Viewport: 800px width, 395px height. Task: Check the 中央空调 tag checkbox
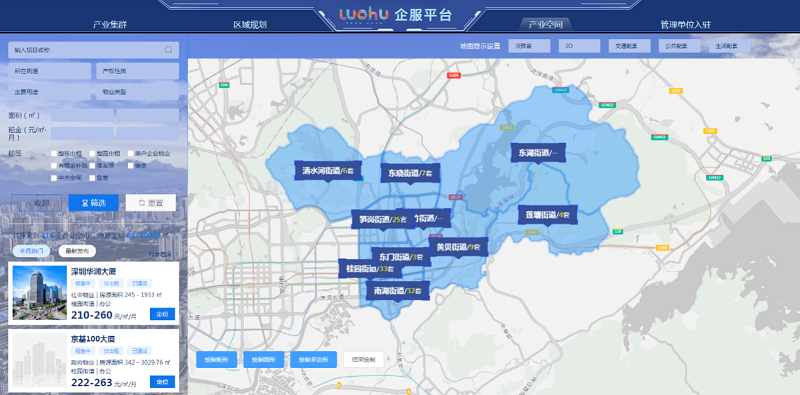(x=54, y=178)
